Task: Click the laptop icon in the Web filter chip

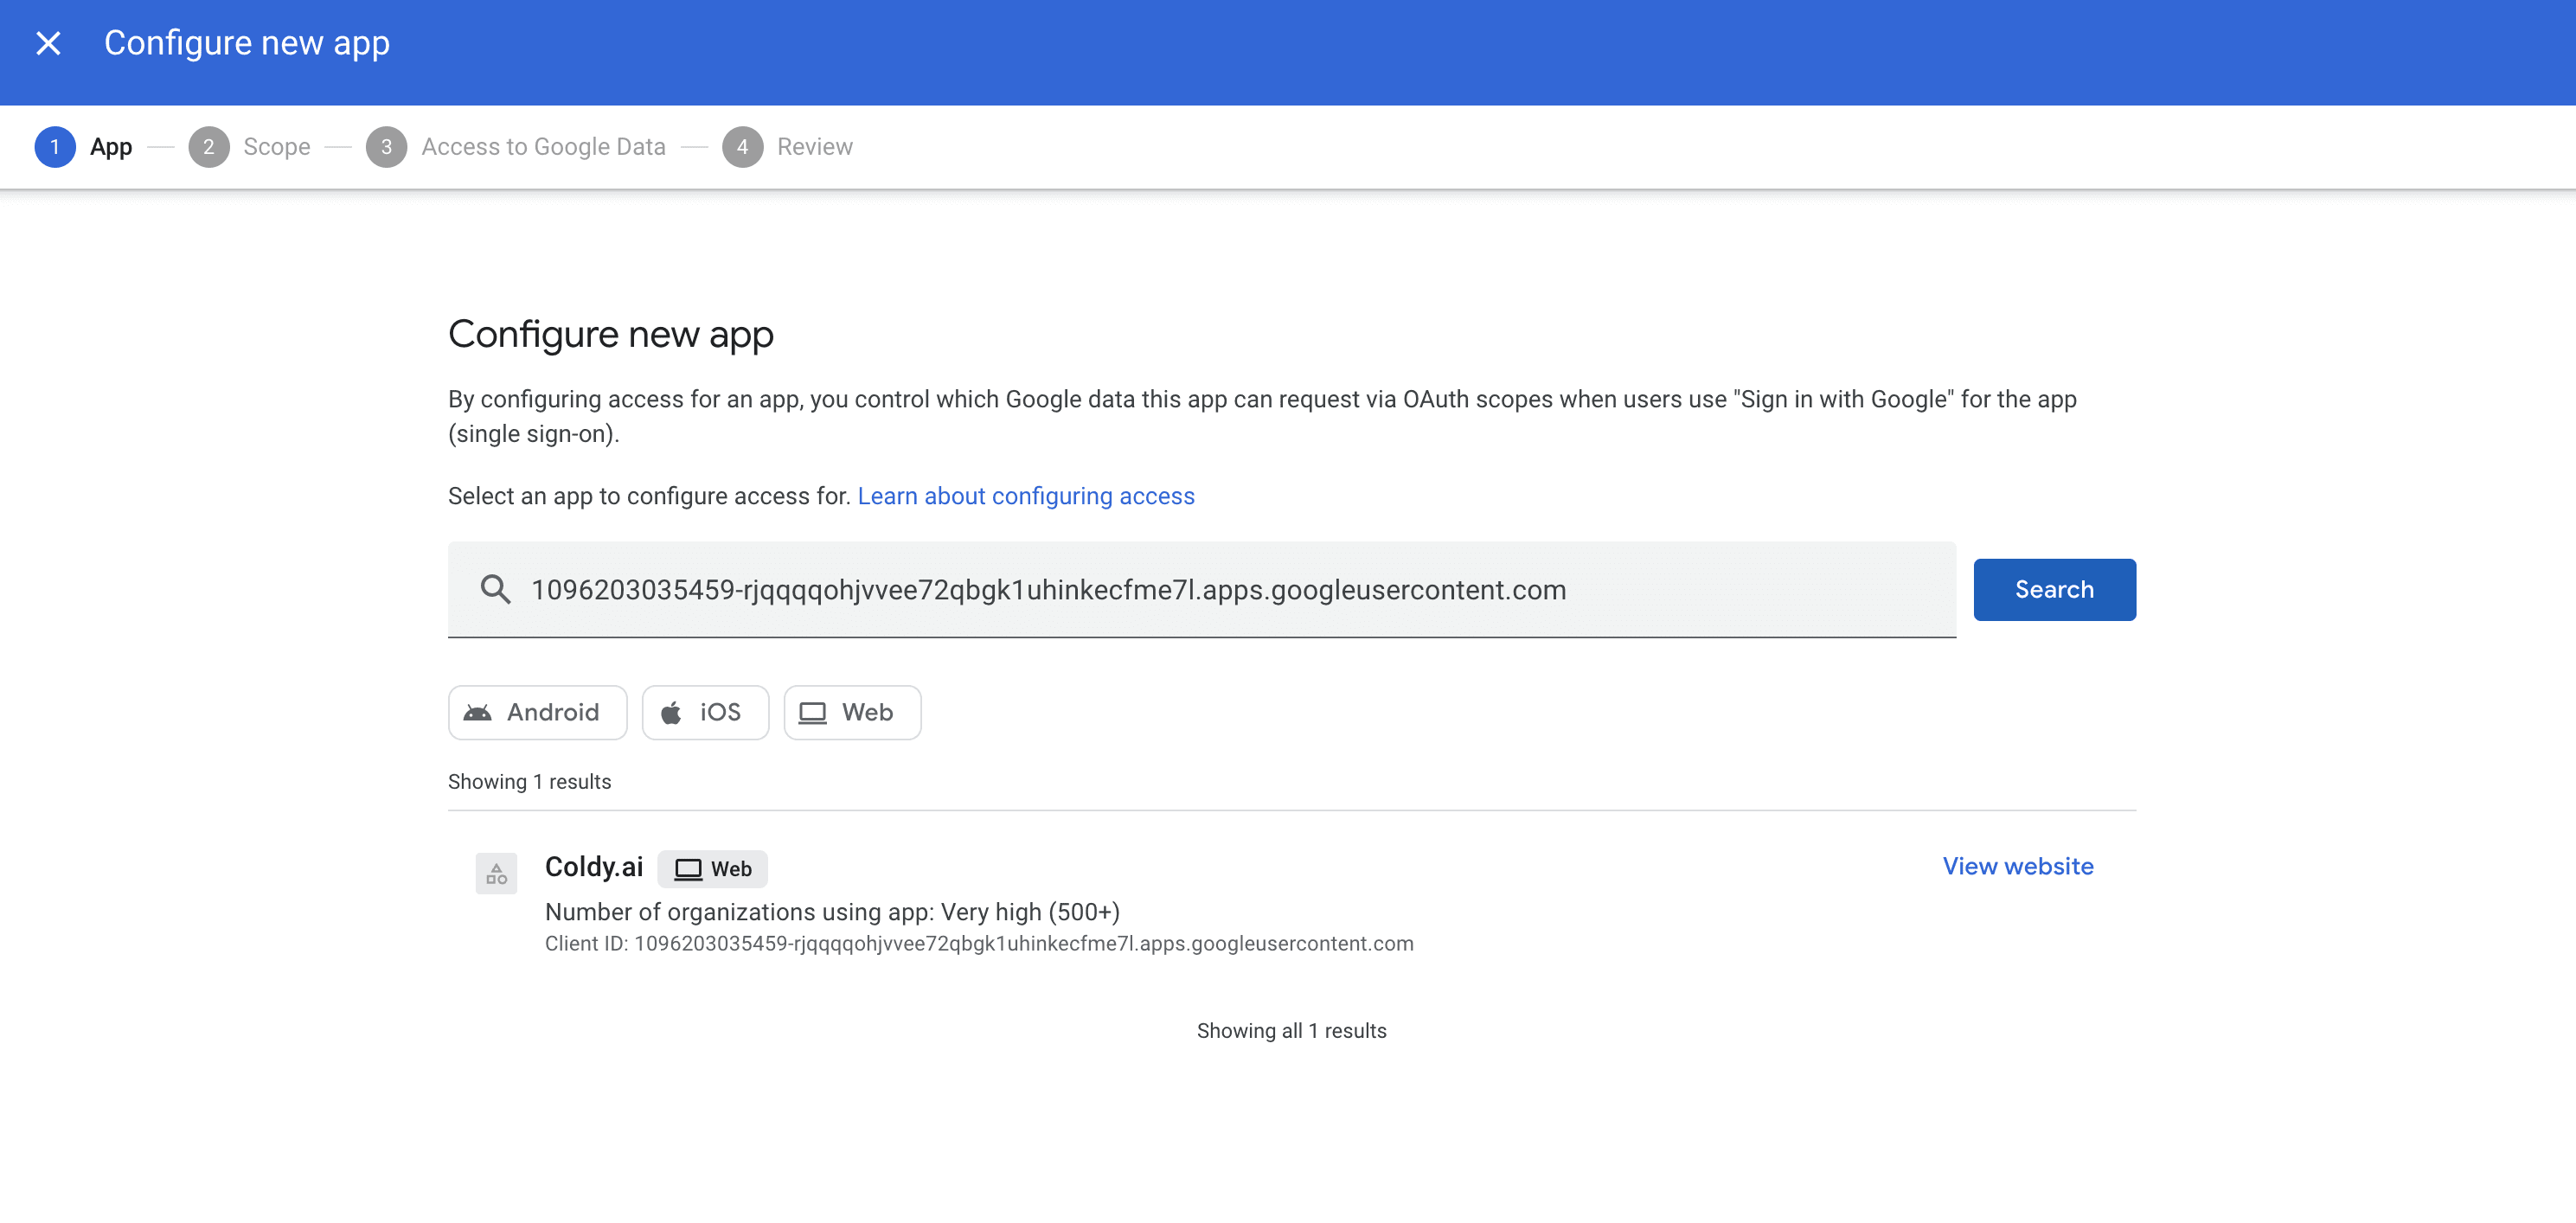Action: [812, 713]
